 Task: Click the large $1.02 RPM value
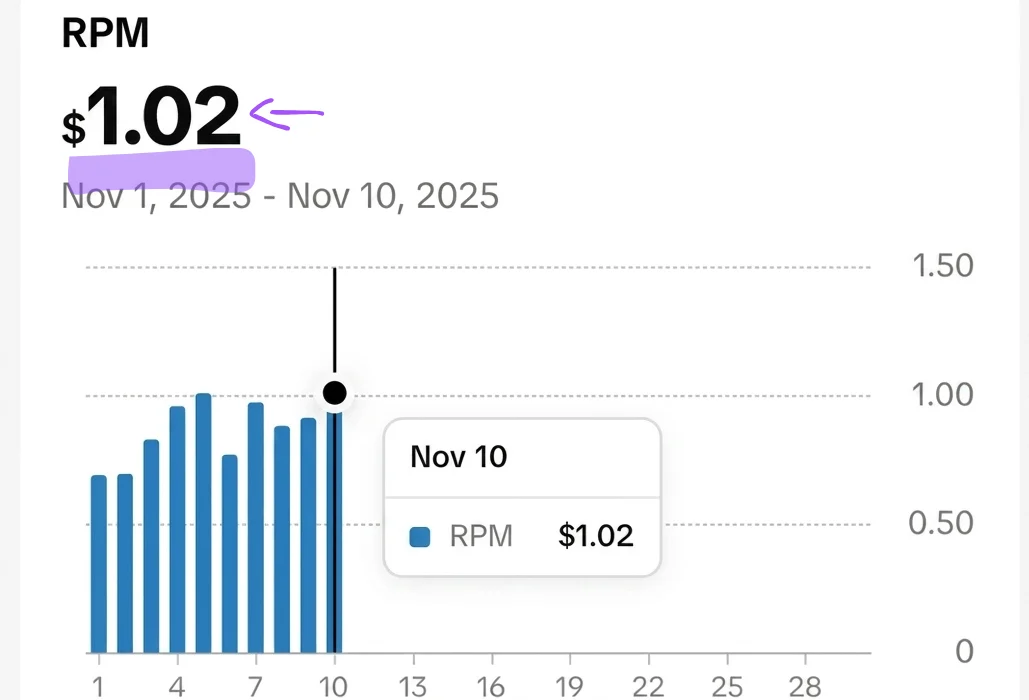(152, 116)
